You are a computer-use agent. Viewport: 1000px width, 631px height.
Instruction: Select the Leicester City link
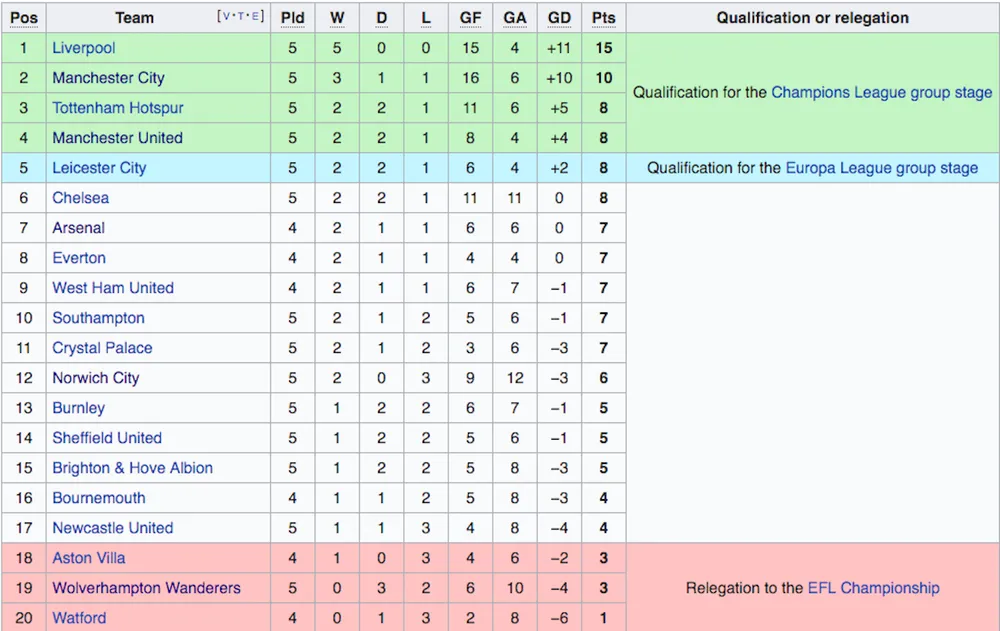[99, 168]
